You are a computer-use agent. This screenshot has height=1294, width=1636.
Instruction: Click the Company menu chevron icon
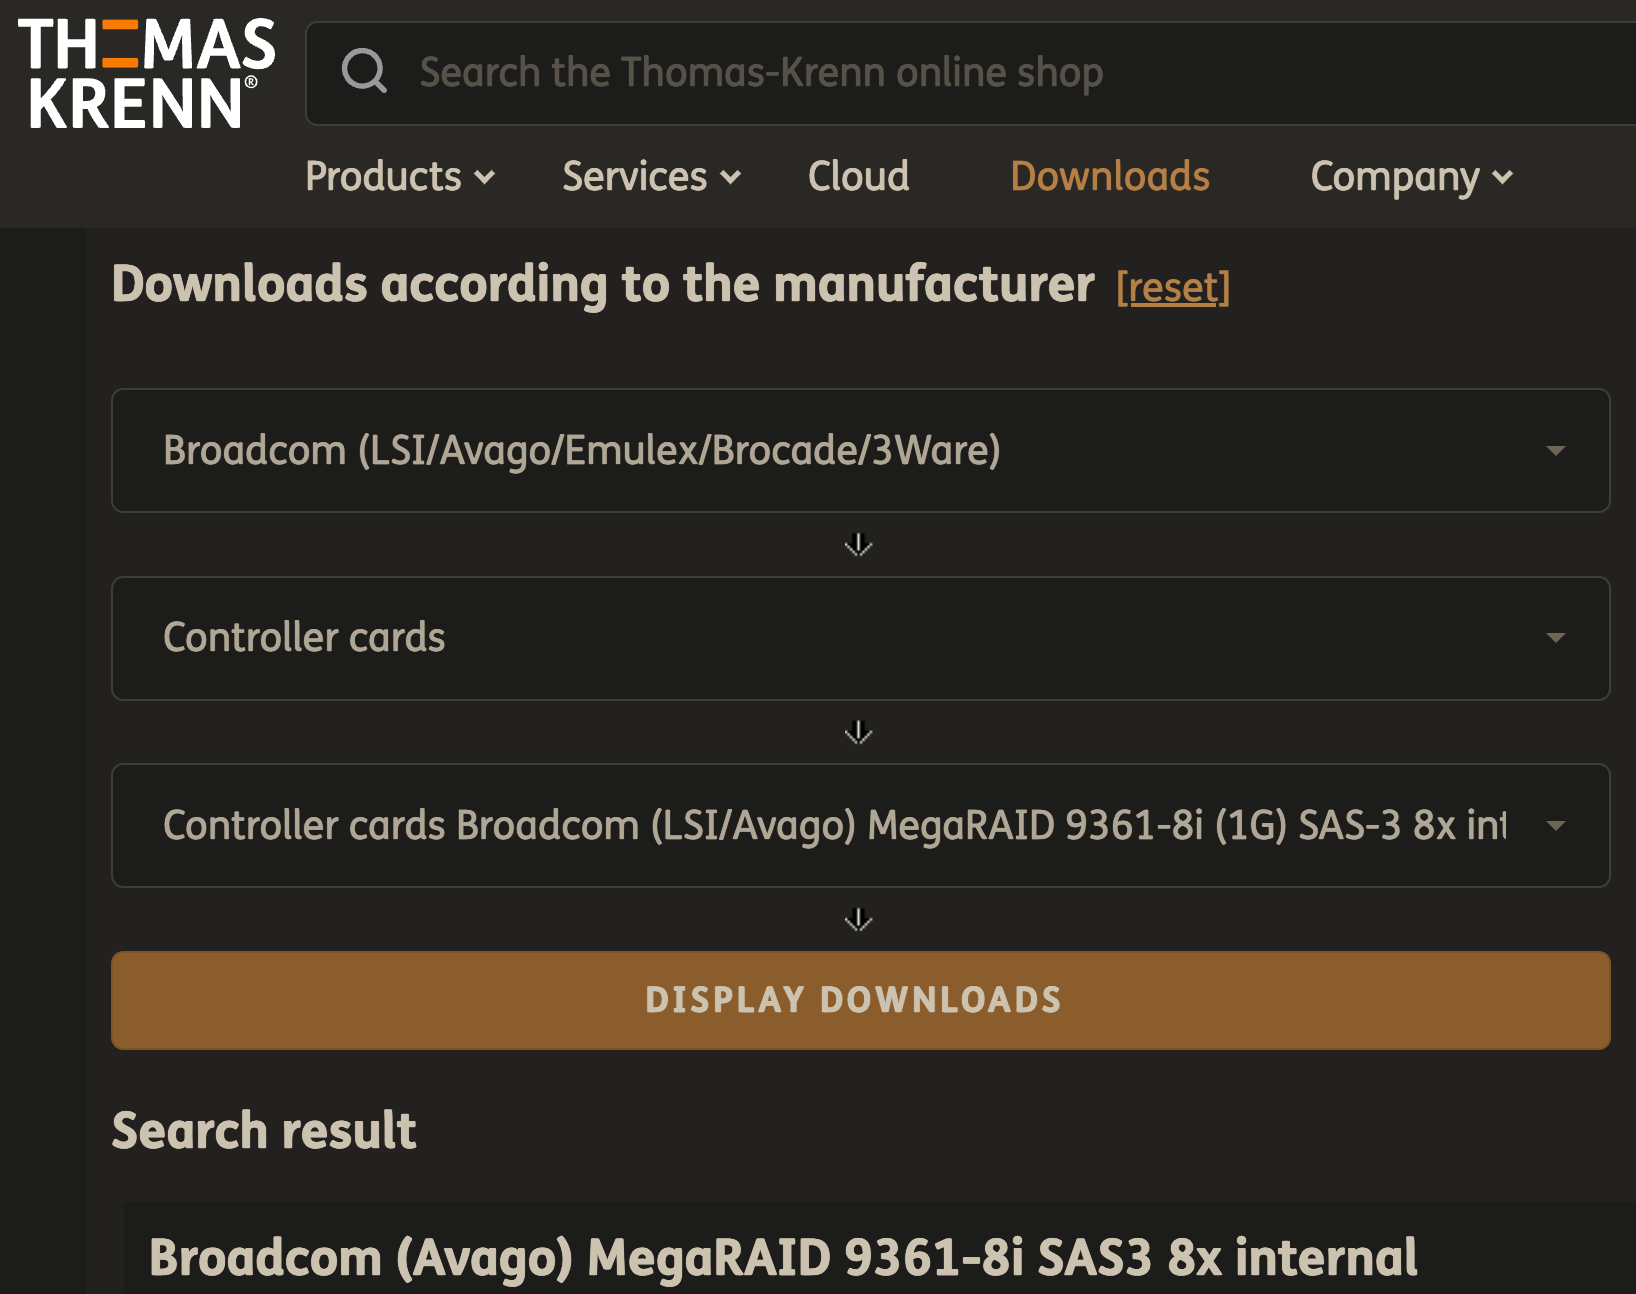coord(1502,178)
